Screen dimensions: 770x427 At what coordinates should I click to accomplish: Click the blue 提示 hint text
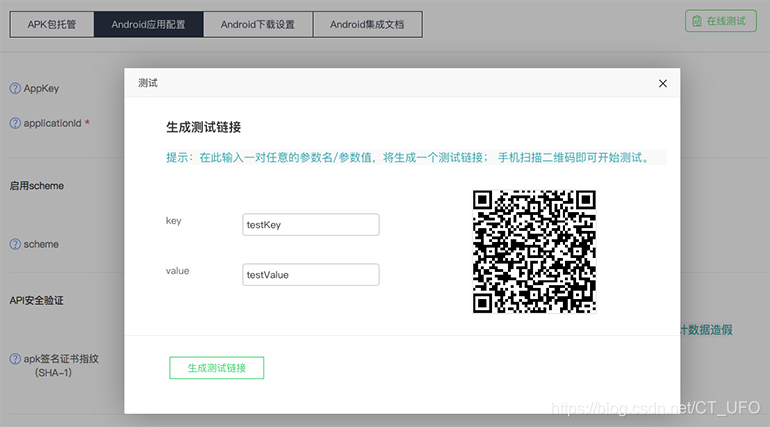coord(409,158)
